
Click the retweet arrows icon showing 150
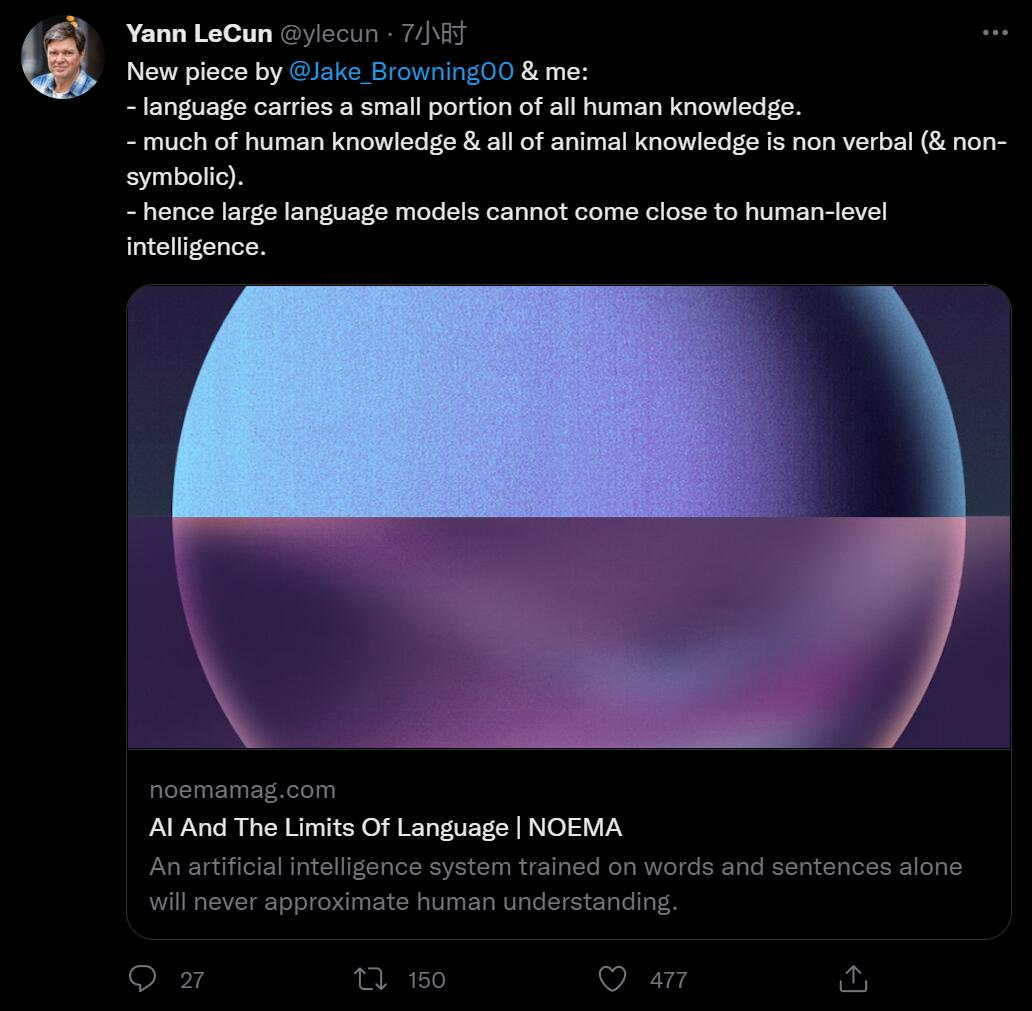(370, 979)
